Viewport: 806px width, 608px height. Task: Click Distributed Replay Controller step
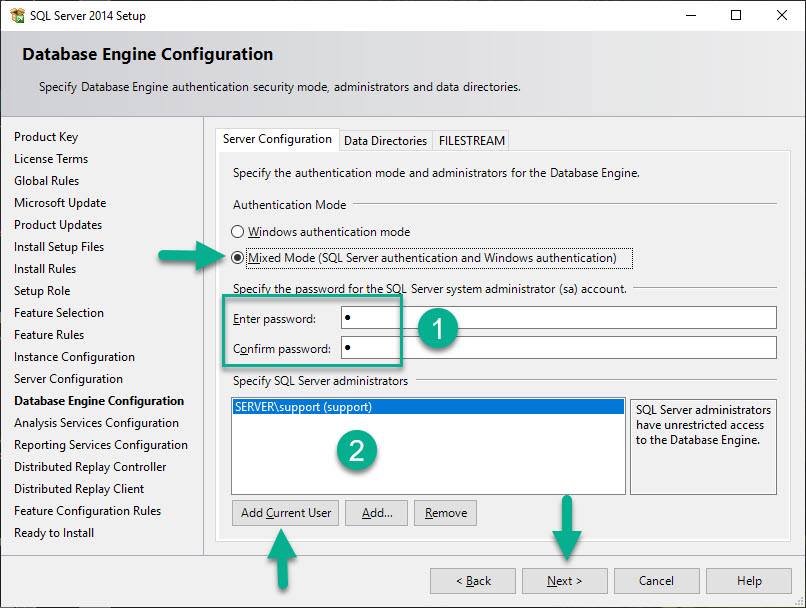coord(90,467)
